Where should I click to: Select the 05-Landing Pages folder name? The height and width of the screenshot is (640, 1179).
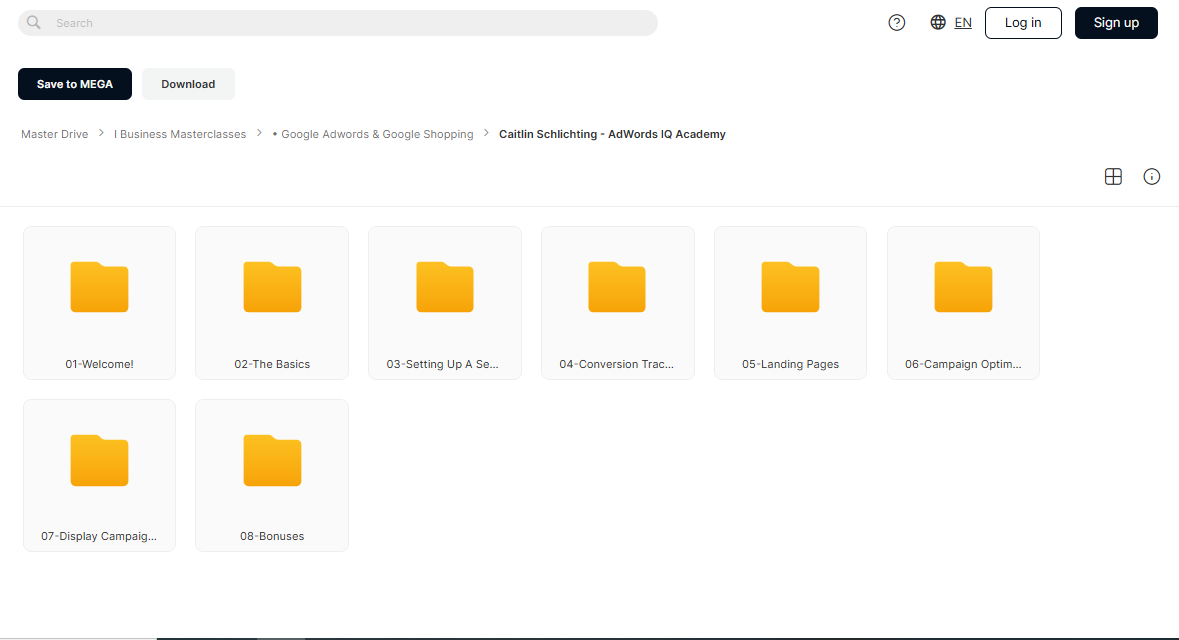pos(790,364)
